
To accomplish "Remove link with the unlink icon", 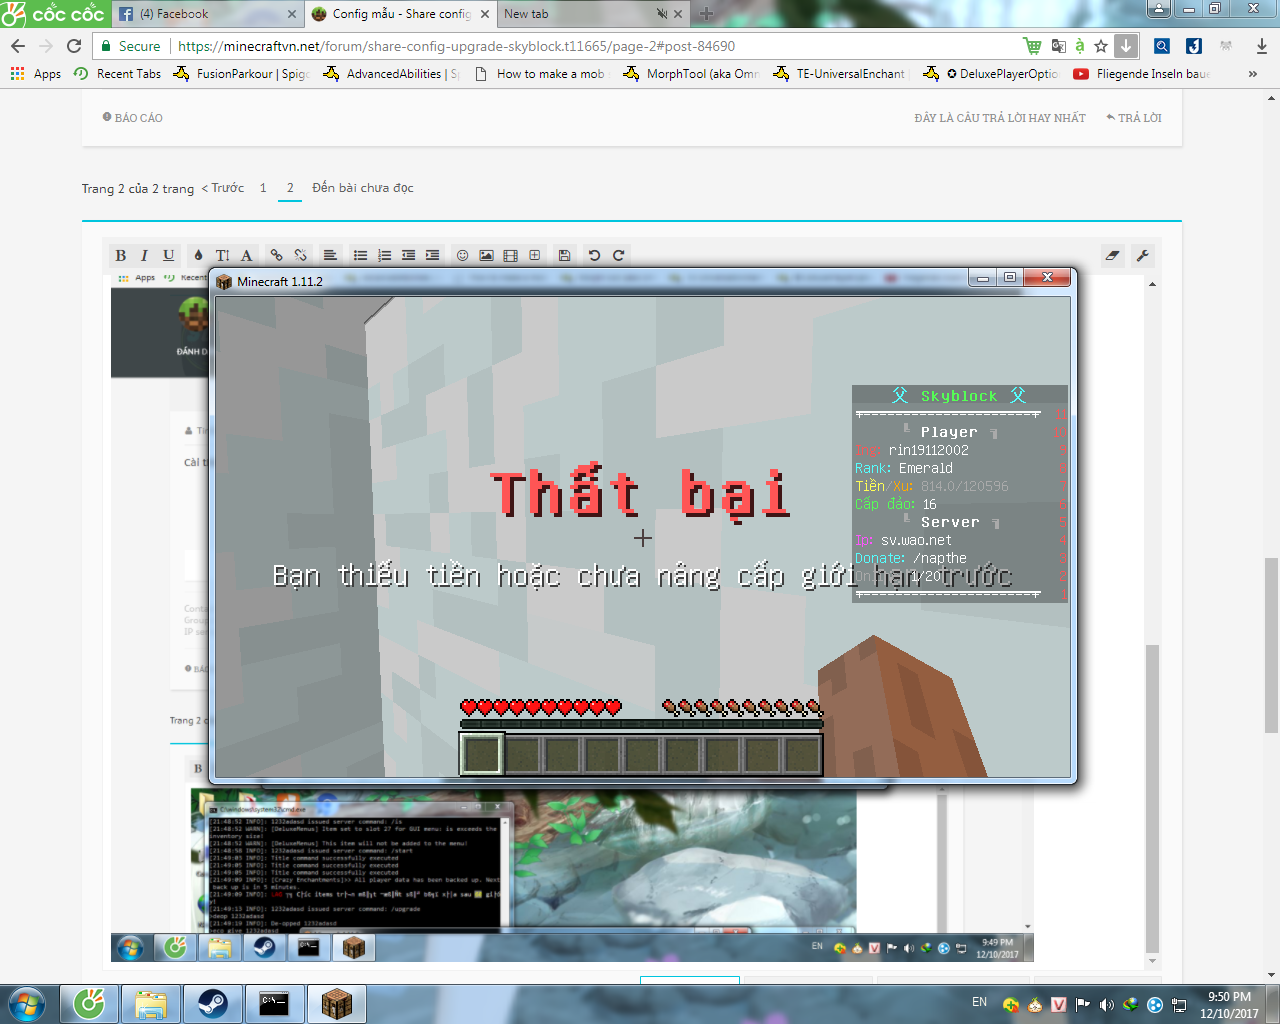I will [300, 255].
